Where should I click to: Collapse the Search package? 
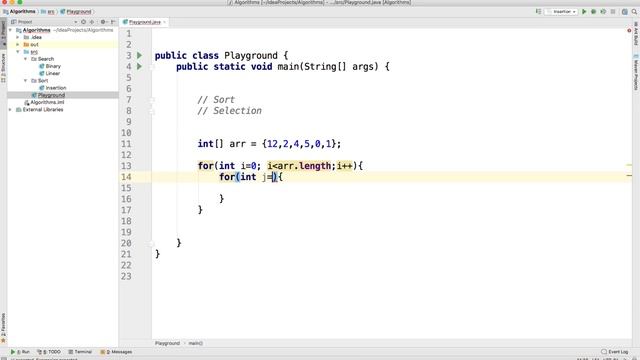pos(26,59)
